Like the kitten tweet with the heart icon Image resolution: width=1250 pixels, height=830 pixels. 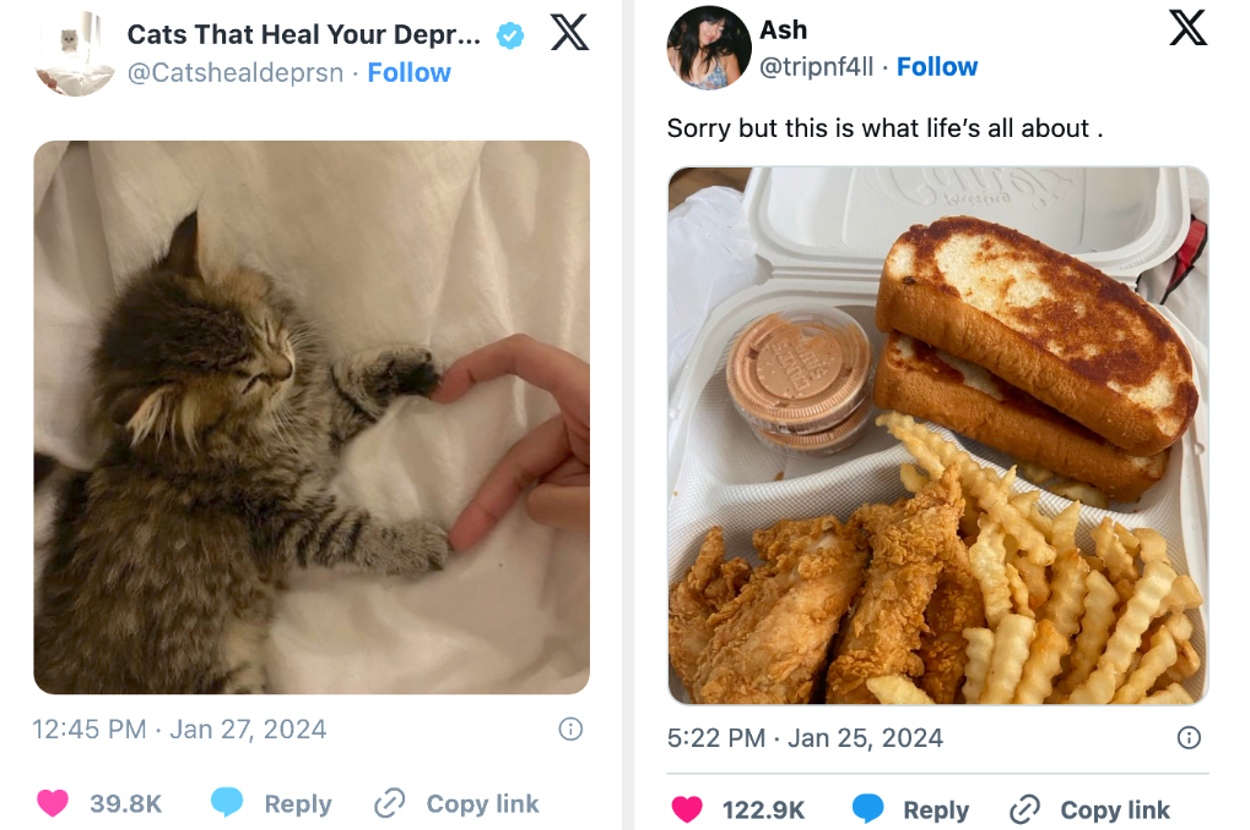(x=53, y=803)
